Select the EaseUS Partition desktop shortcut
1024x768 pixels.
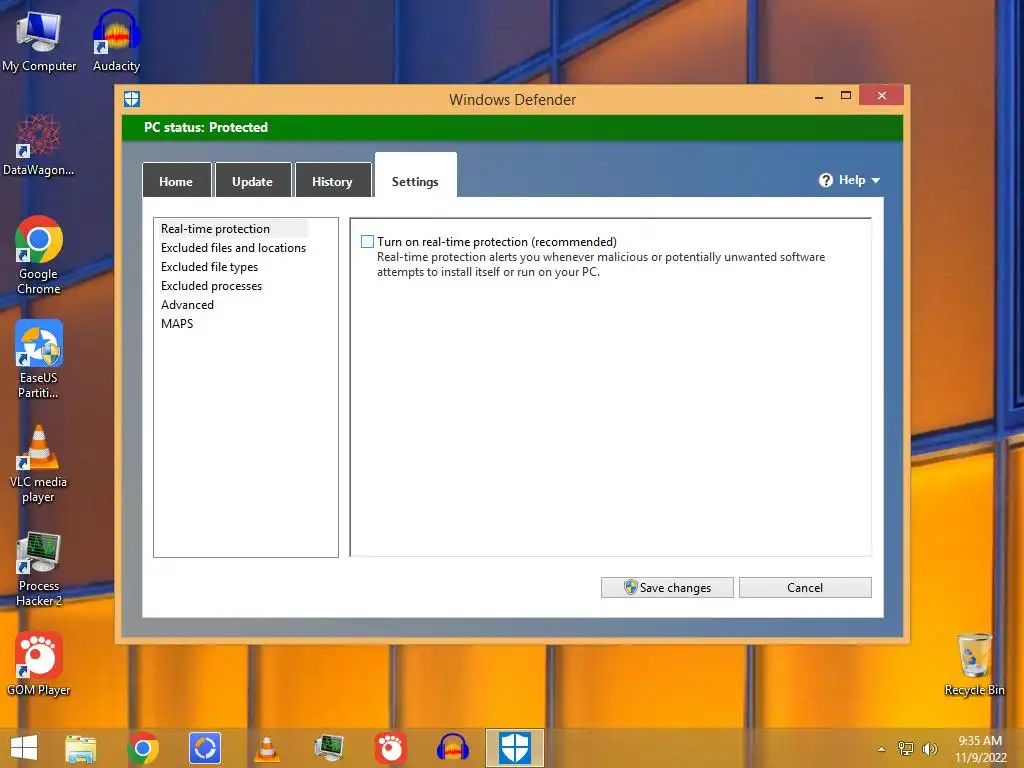[39, 359]
